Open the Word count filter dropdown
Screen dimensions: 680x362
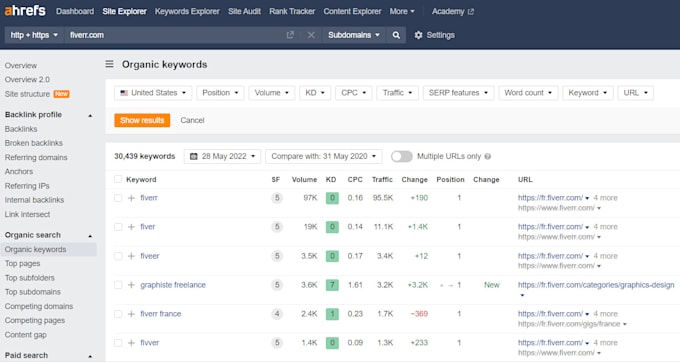point(528,93)
